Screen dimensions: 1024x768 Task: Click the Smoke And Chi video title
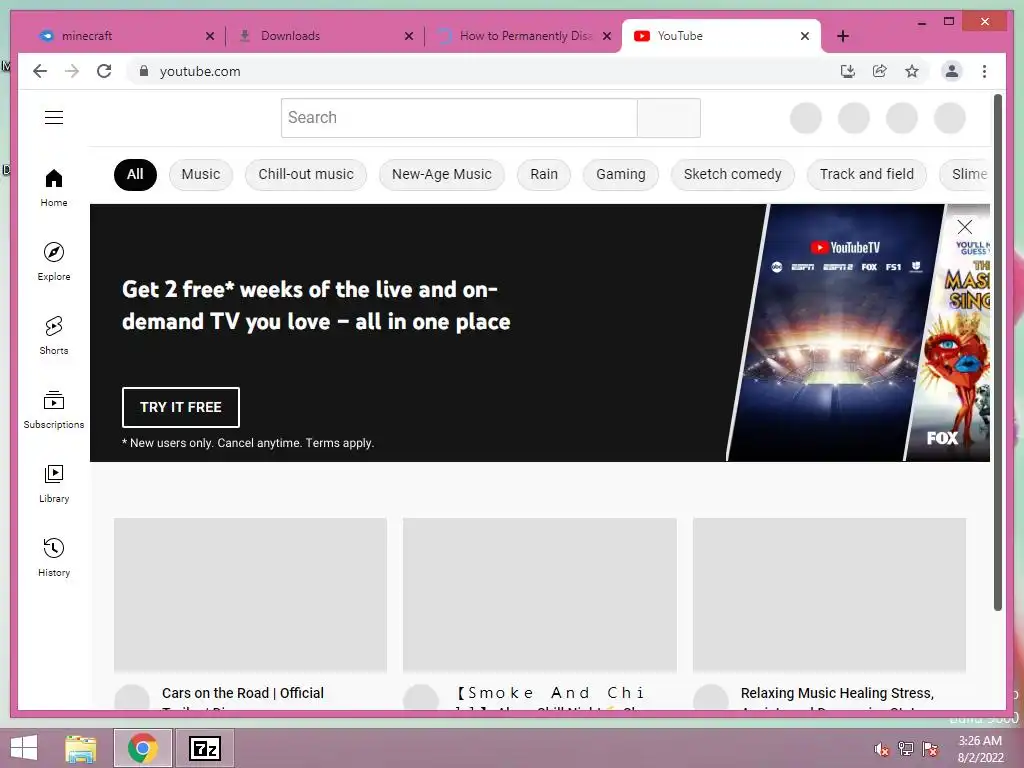[x=551, y=696]
